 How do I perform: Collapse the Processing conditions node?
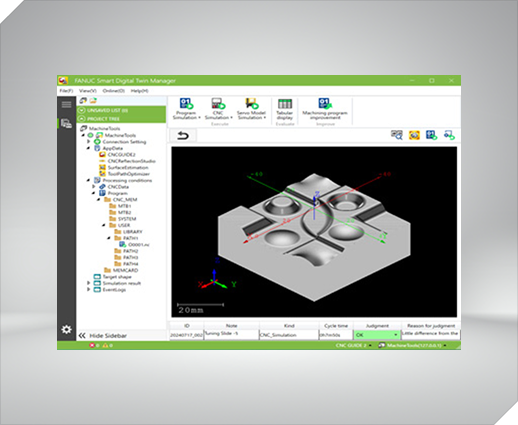point(88,180)
